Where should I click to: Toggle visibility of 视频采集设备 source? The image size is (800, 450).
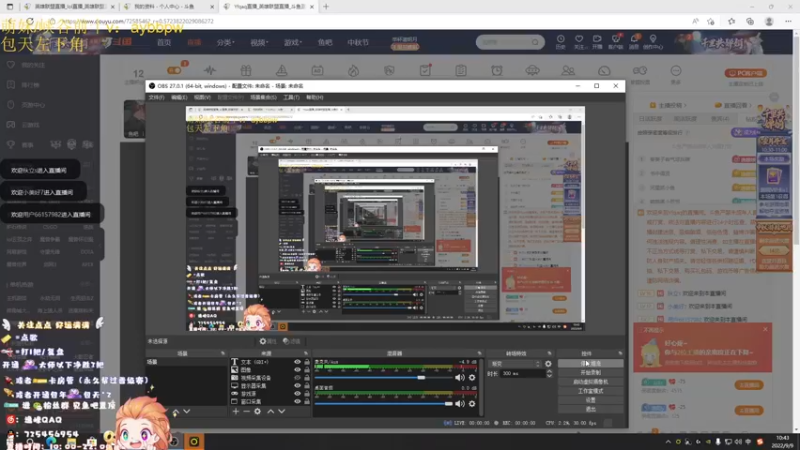tap(297, 378)
